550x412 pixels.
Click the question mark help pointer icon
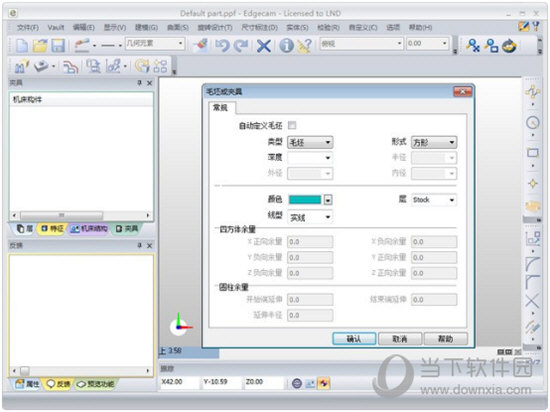tap(304, 46)
